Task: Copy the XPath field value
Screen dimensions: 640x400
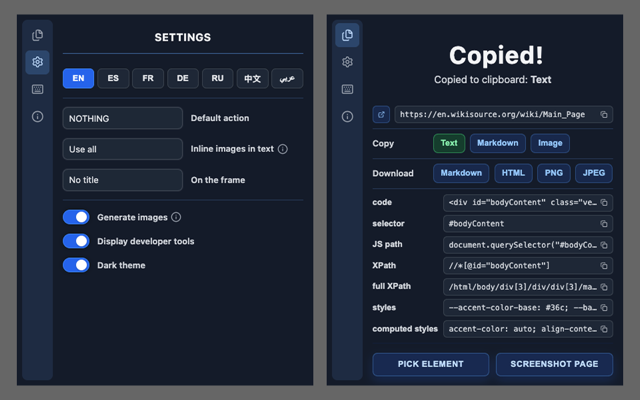Action: (604, 266)
